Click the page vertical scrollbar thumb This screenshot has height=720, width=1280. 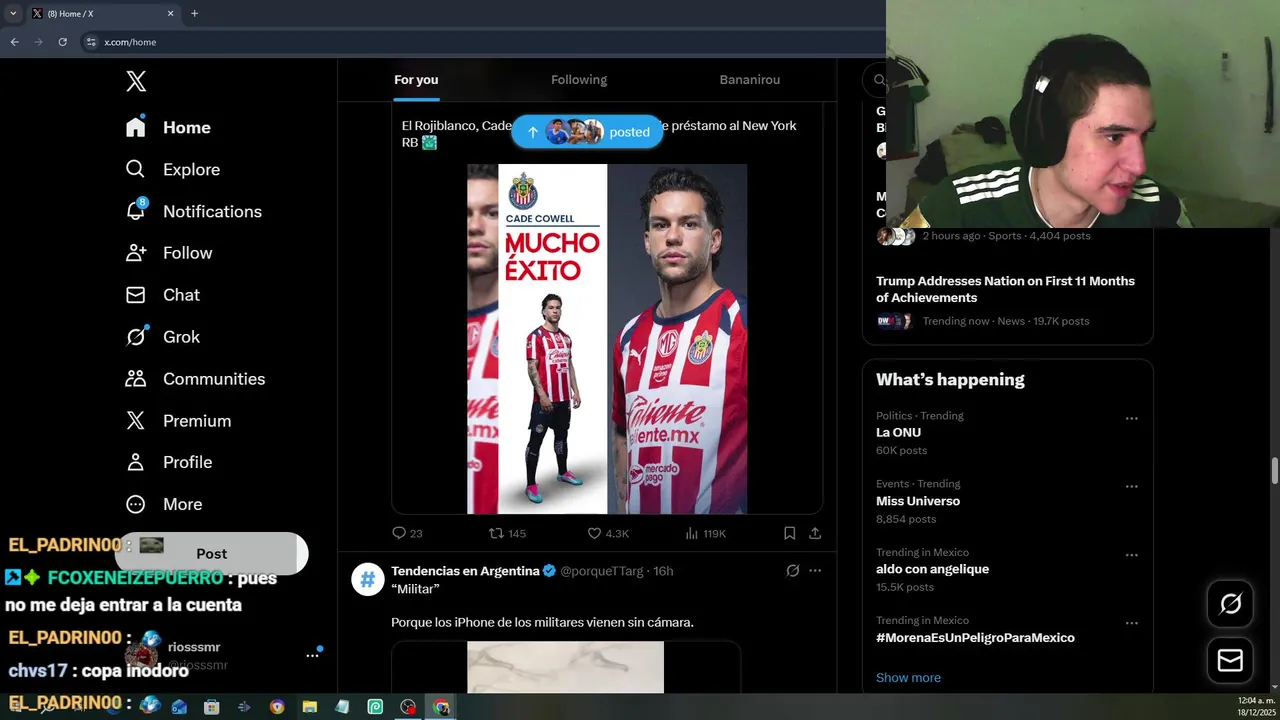point(1274,470)
